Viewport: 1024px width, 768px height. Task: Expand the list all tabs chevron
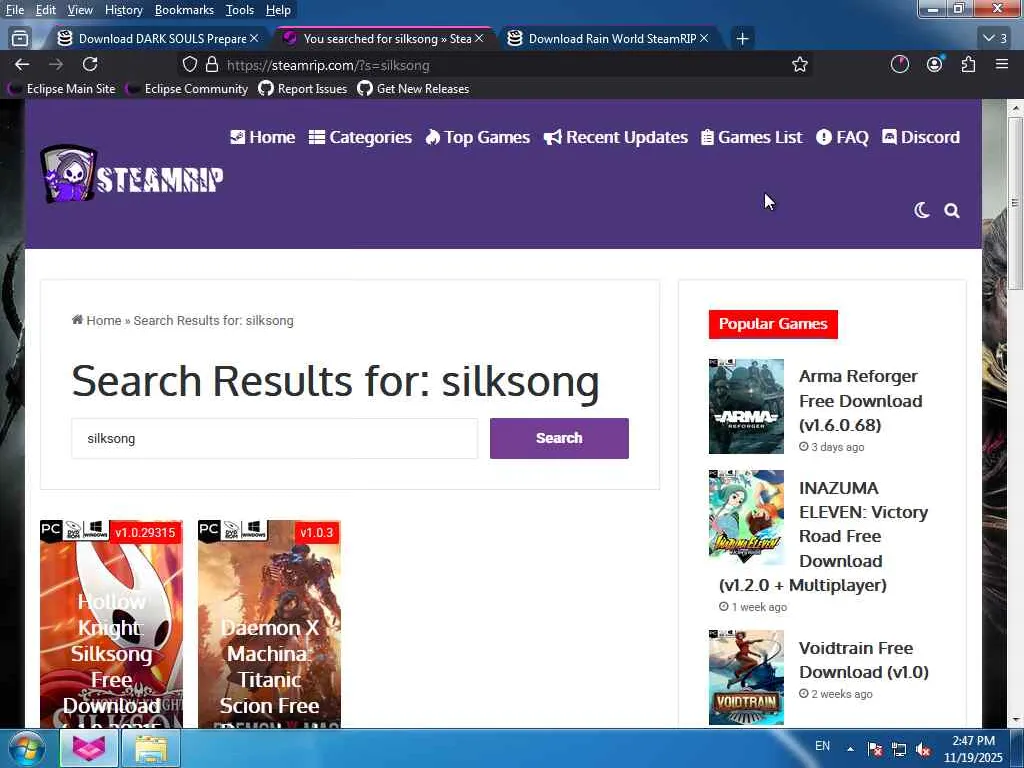(995, 39)
